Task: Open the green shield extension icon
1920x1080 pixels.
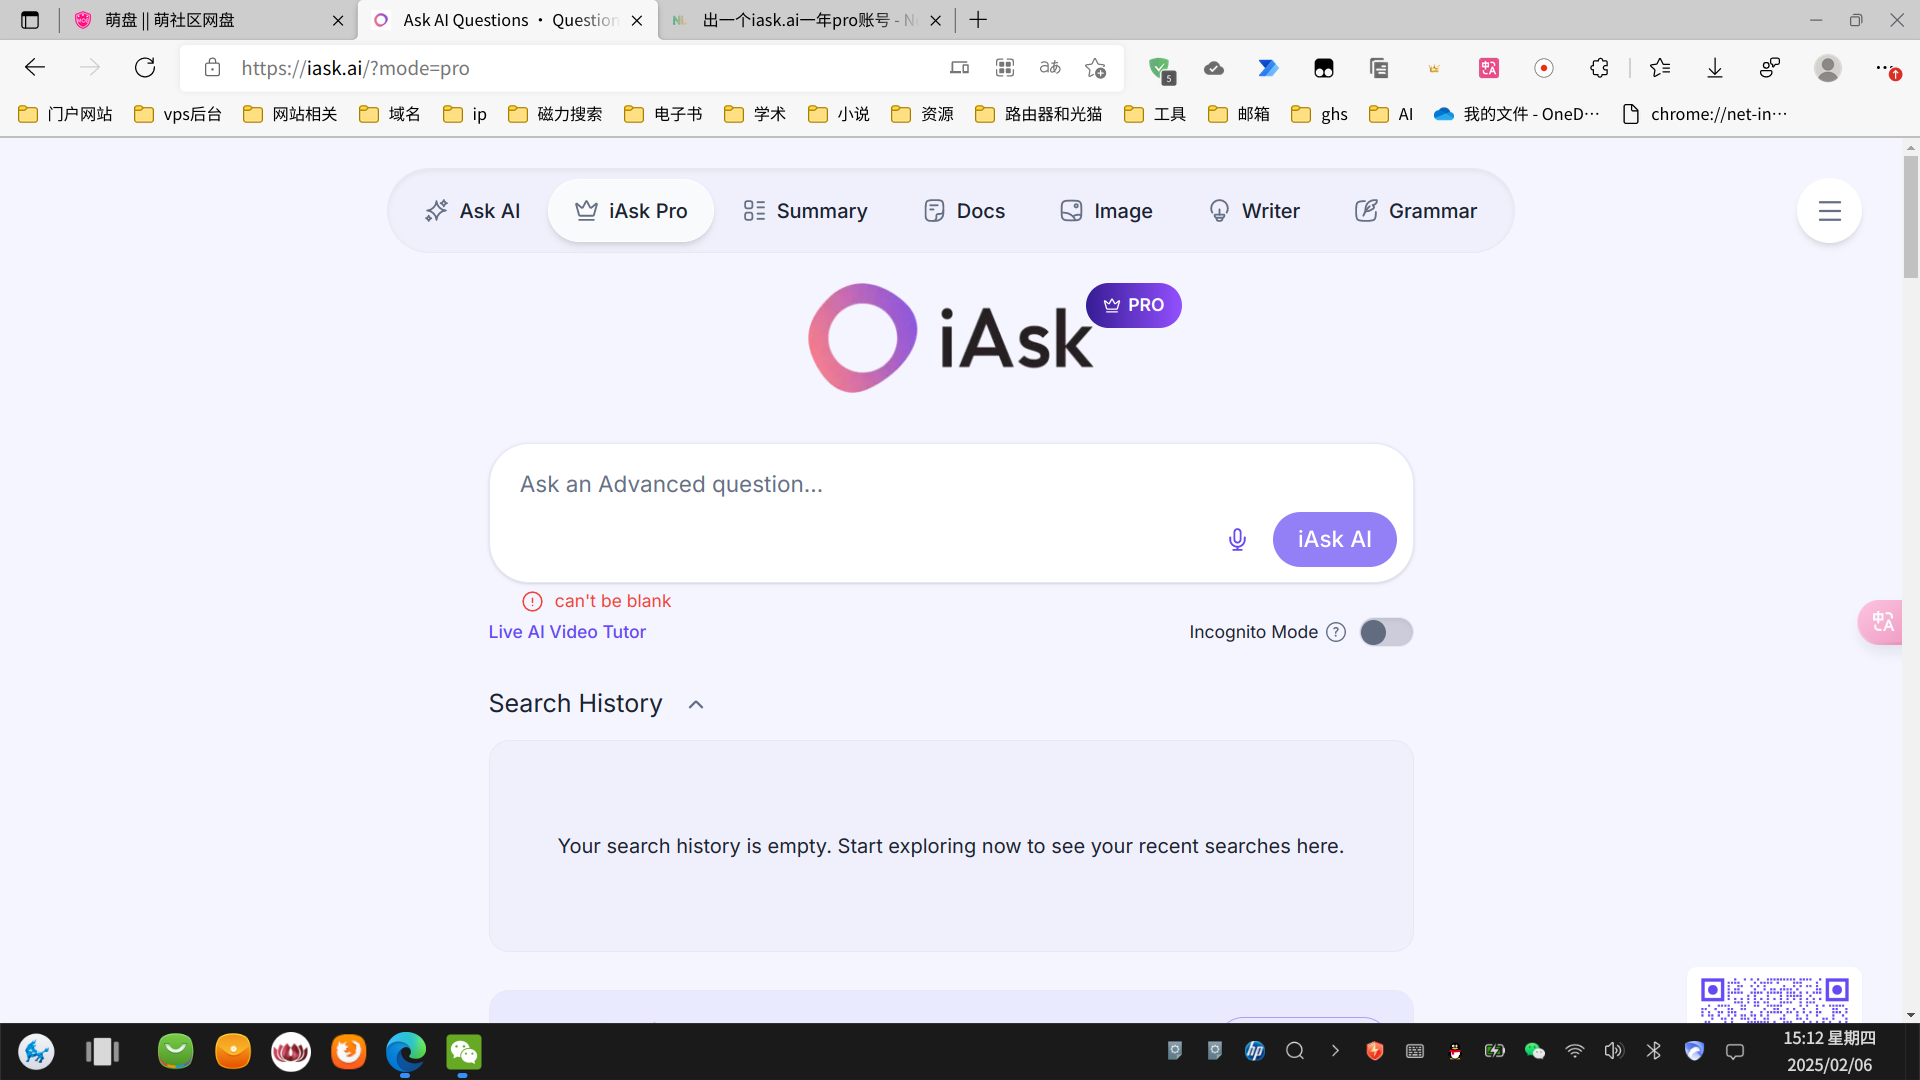Action: click(1160, 68)
